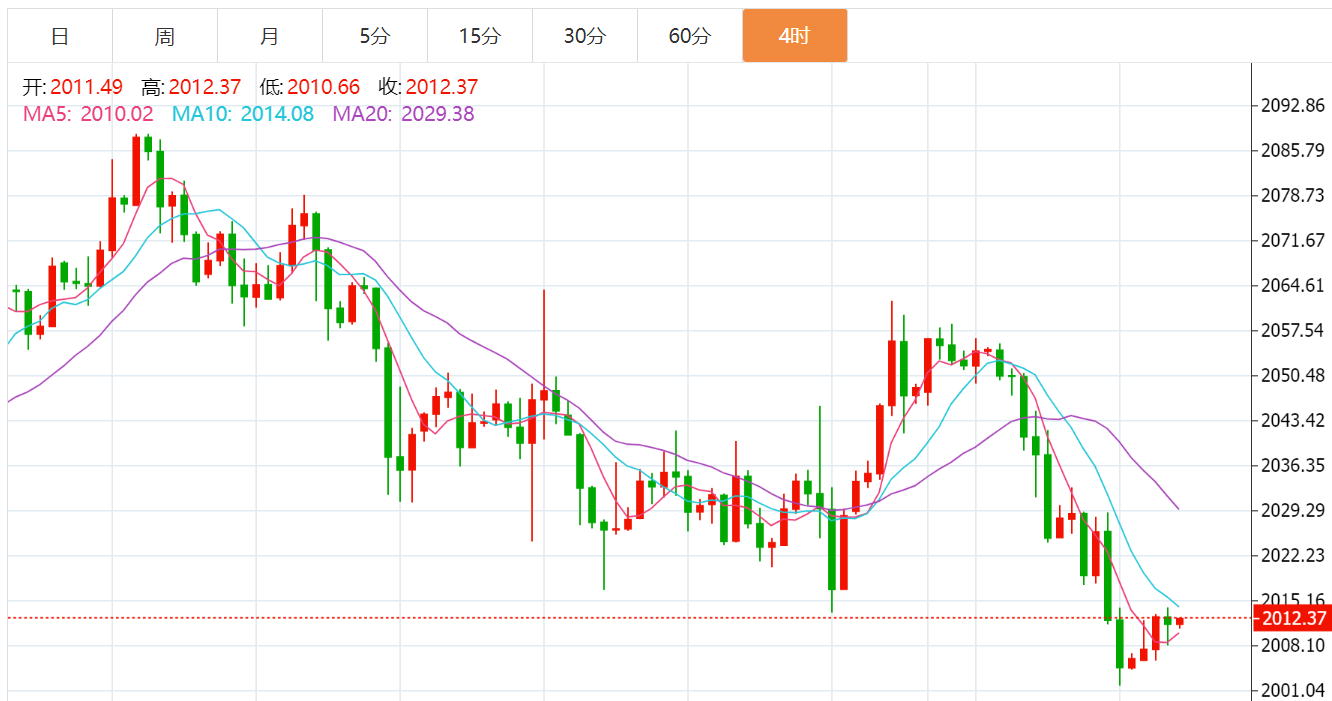Screen dimensions: 1332x701
Task: Click the 2092.86 price axis label
Action: tap(1294, 105)
